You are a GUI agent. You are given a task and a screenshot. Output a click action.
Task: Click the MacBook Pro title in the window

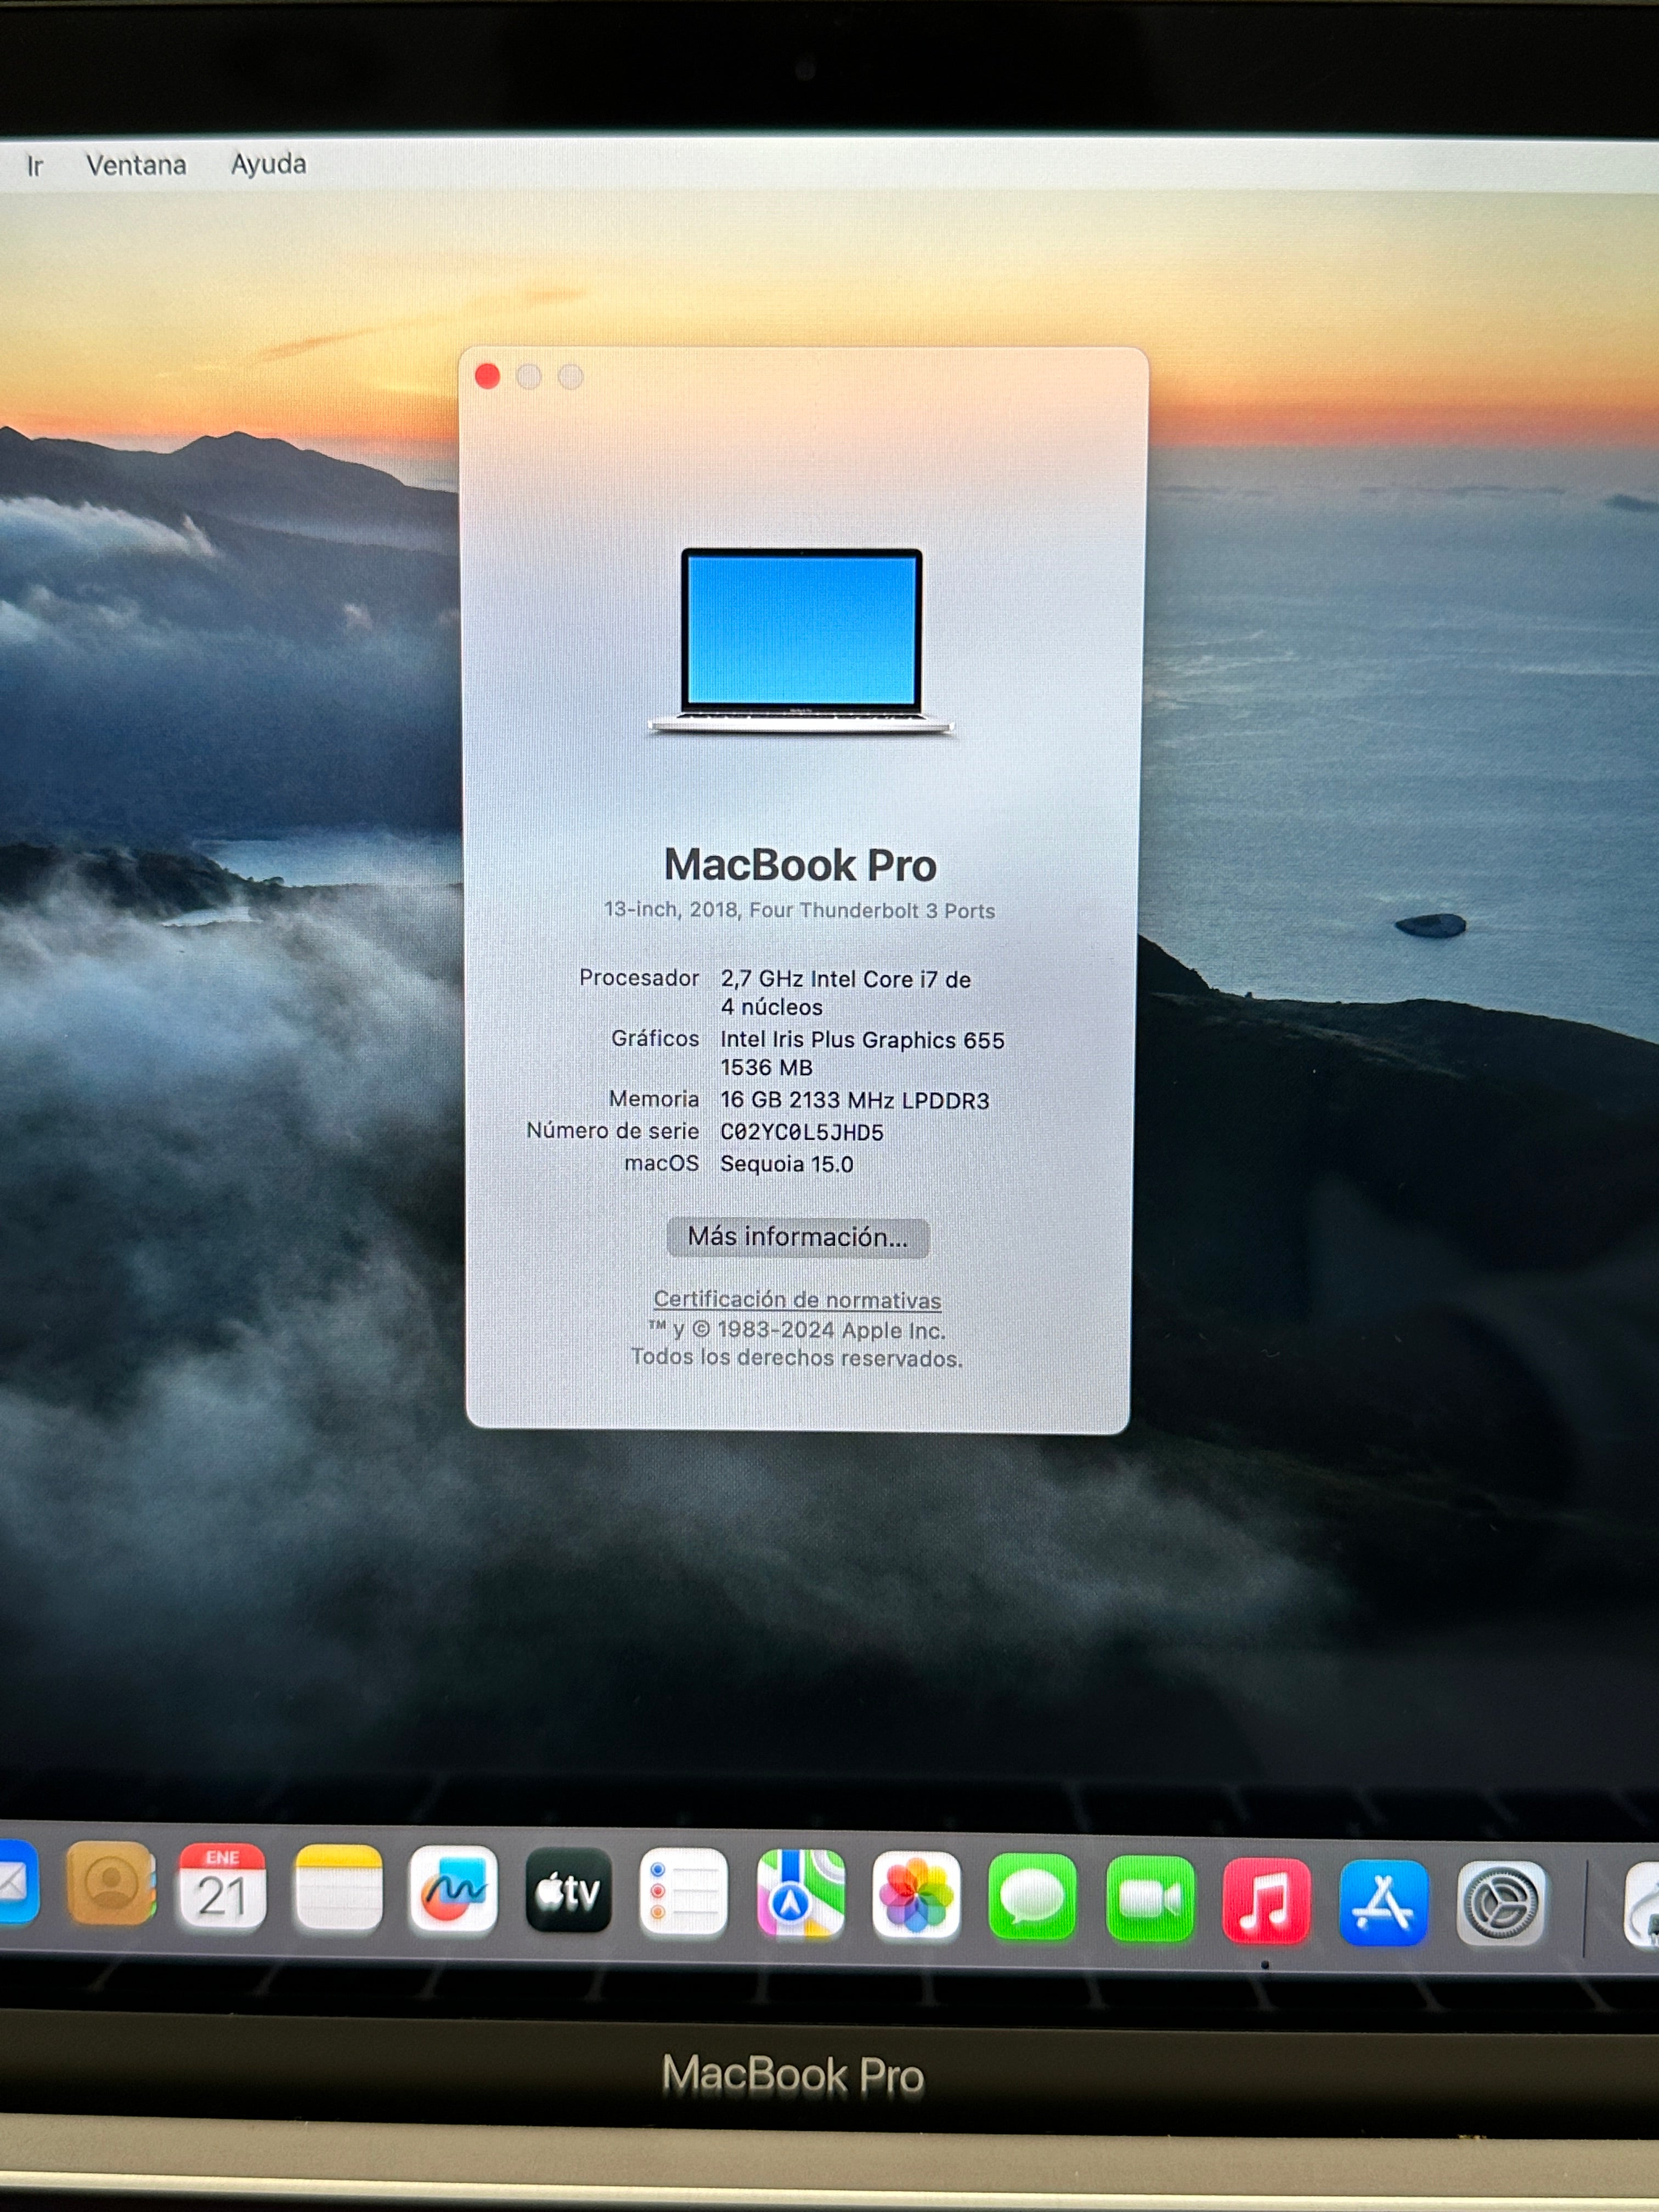coord(800,865)
